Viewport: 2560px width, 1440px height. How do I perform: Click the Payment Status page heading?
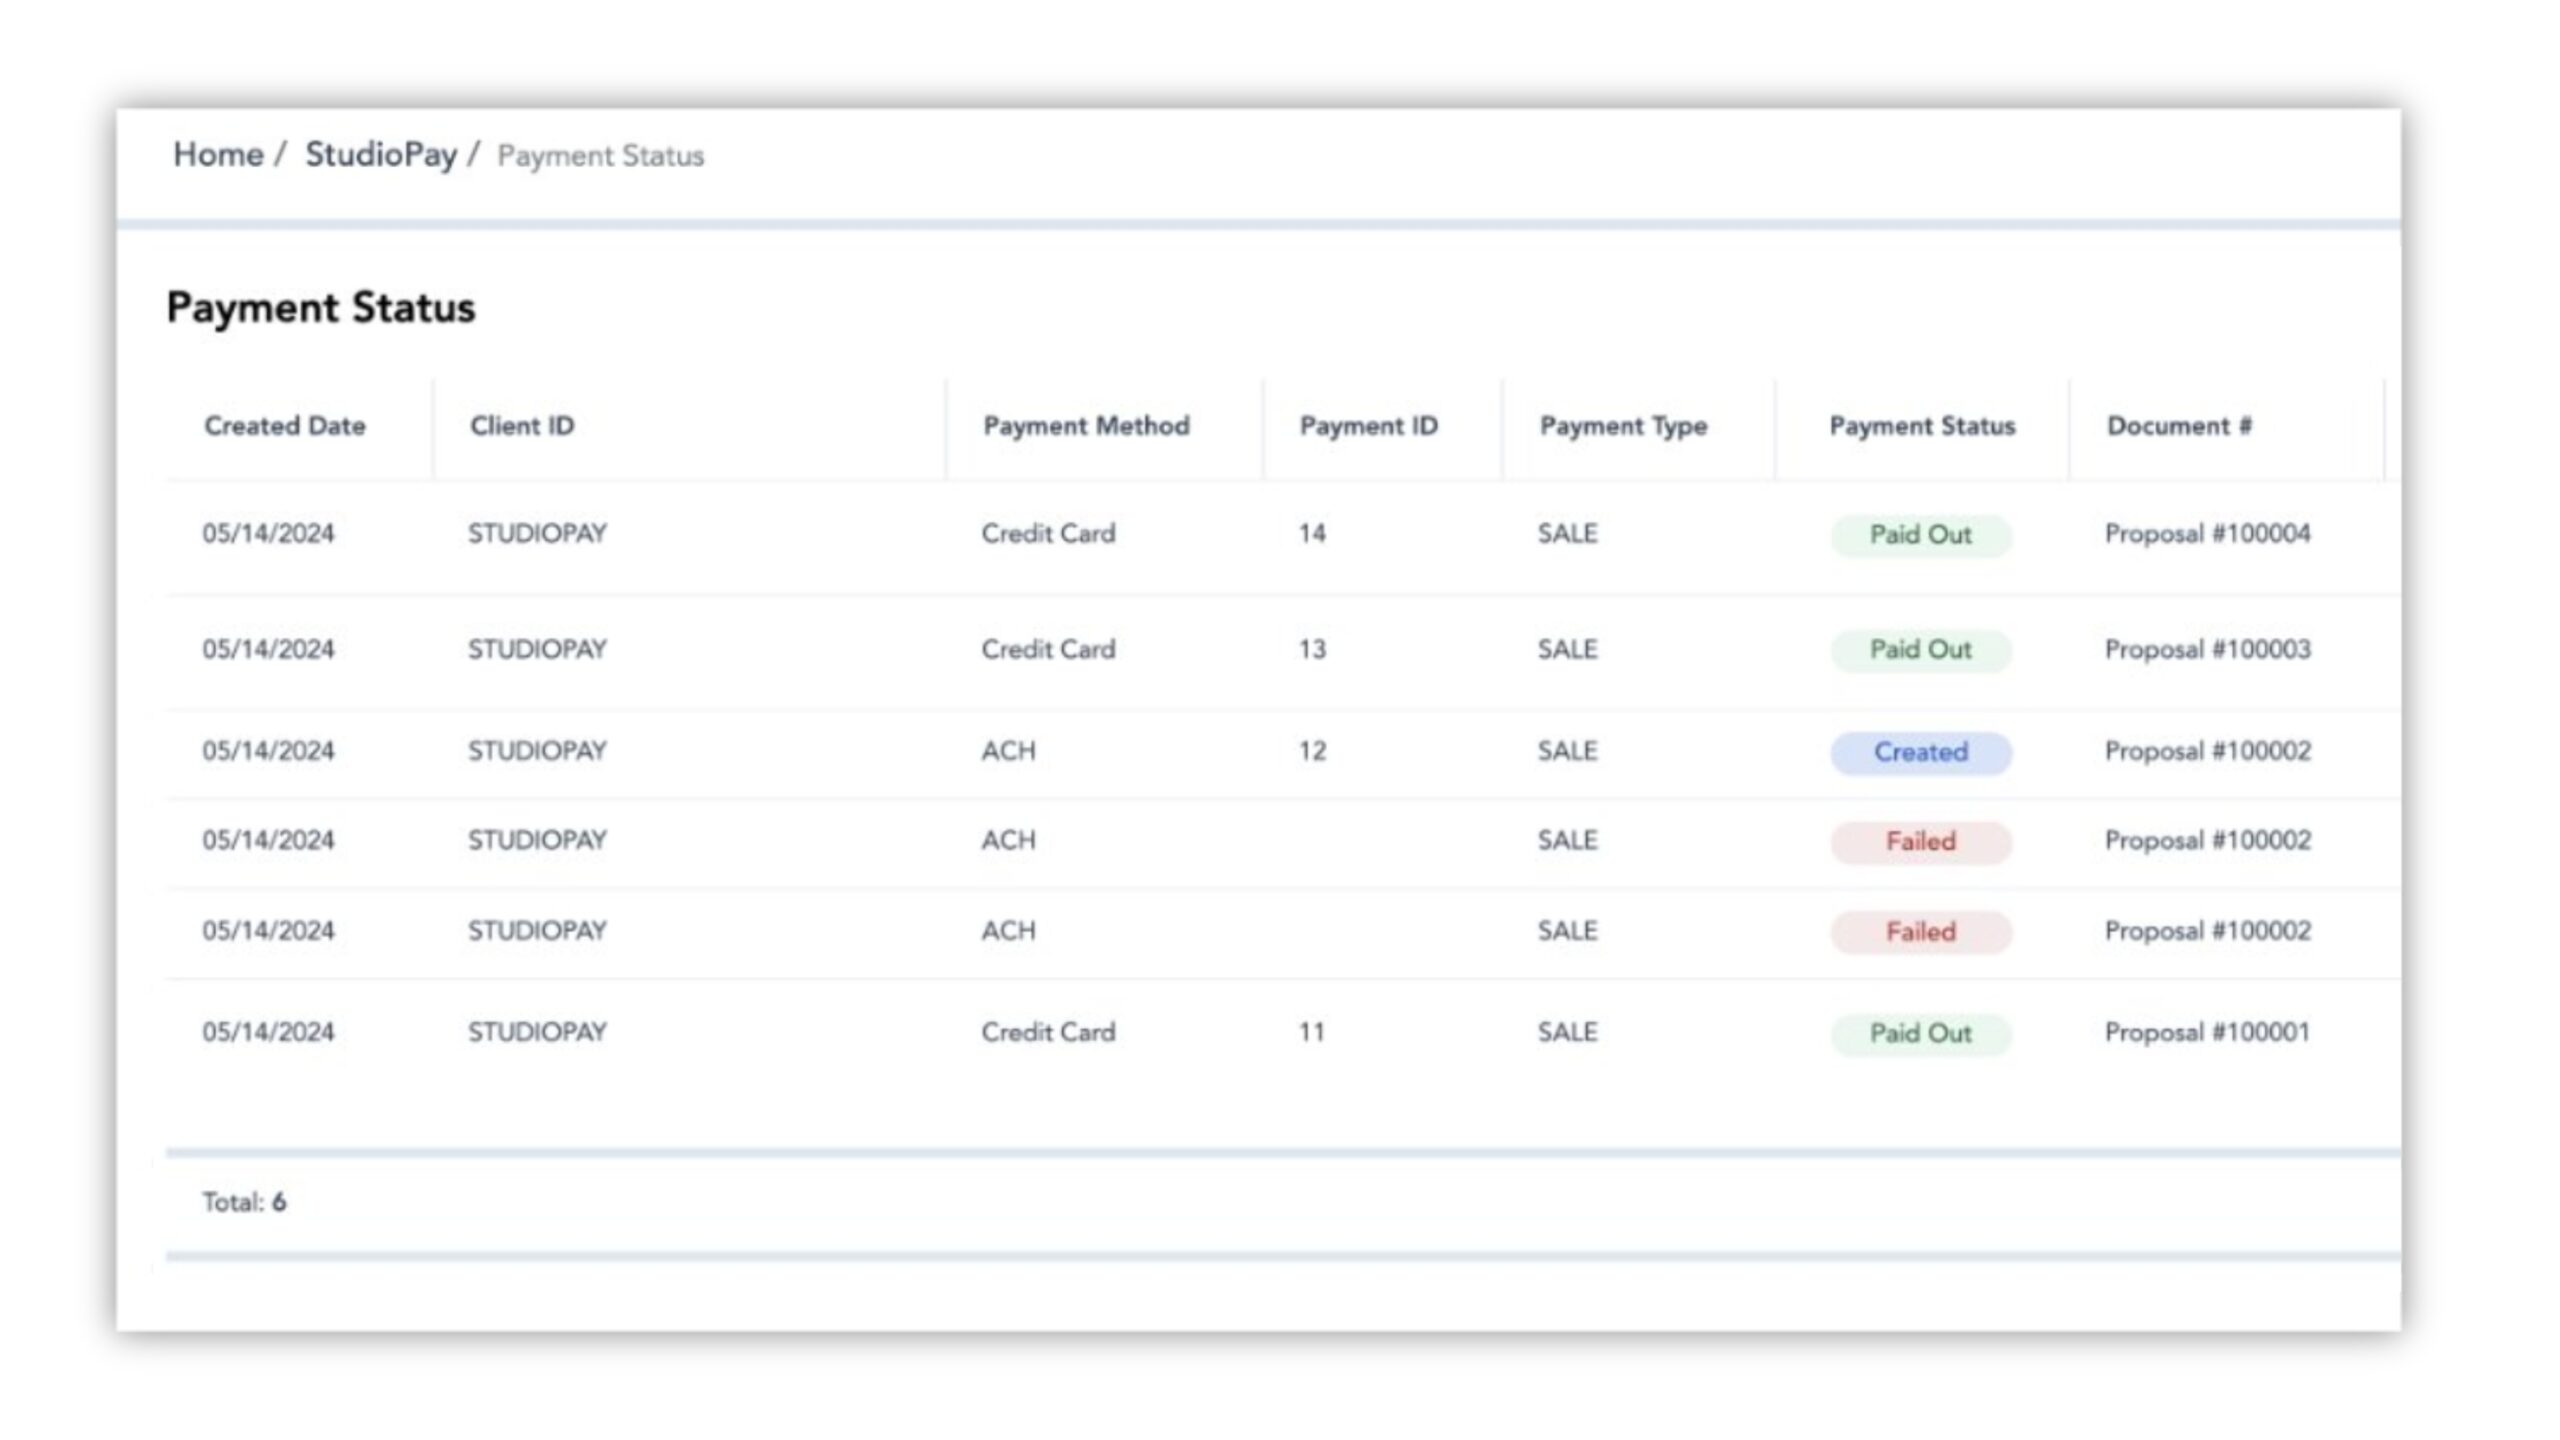[x=320, y=308]
